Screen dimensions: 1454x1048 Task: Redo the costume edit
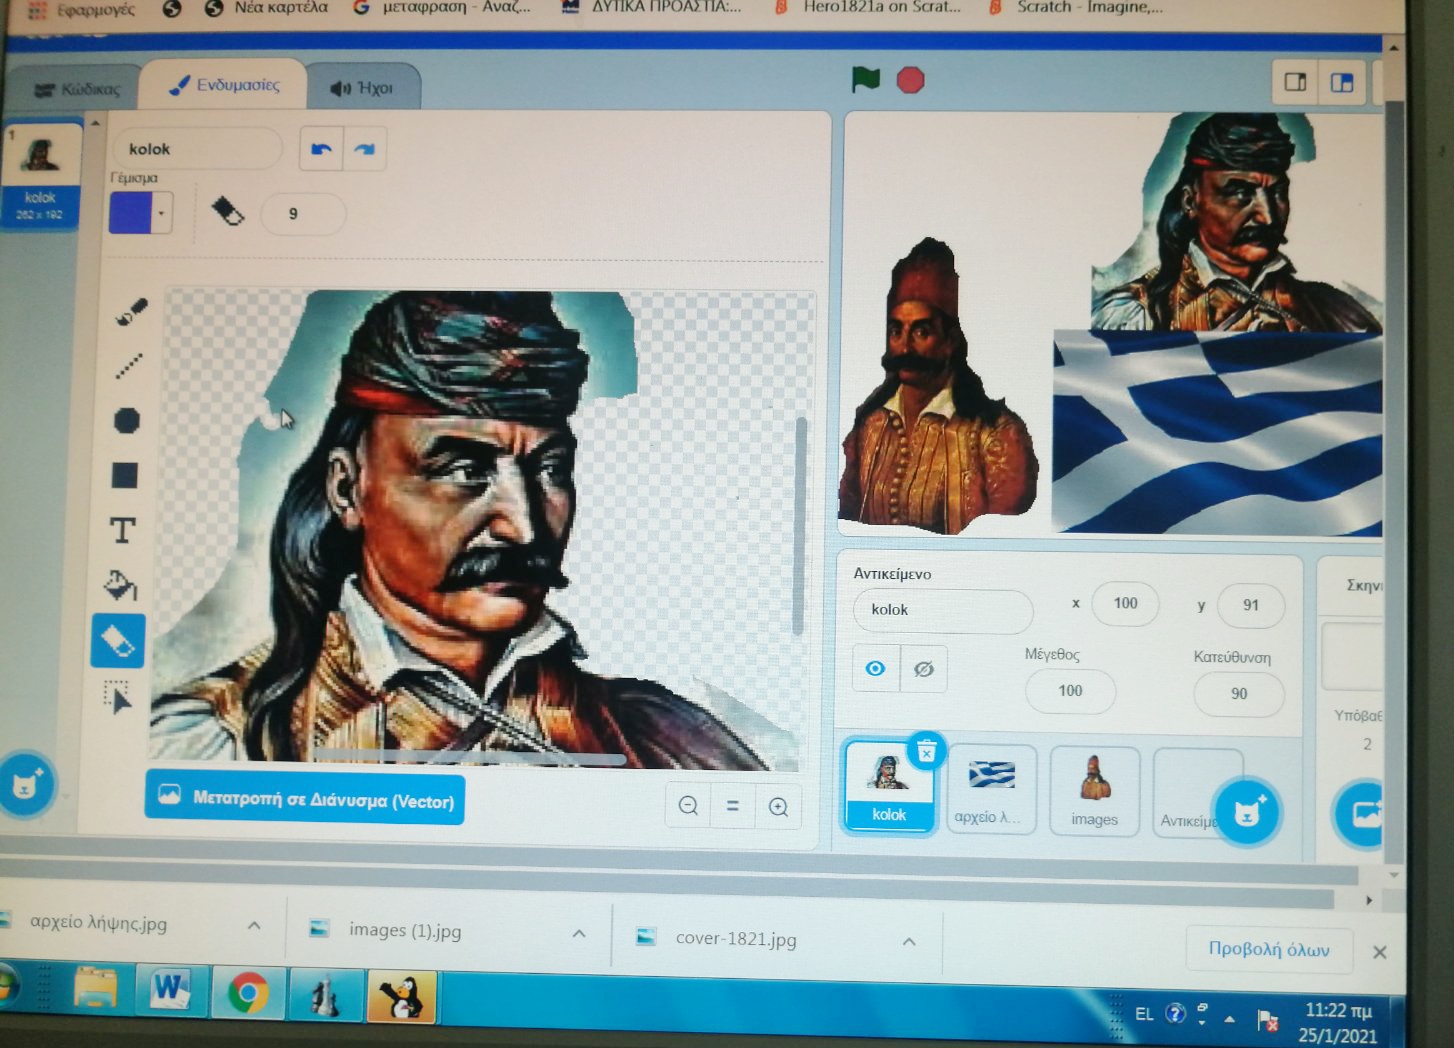click(x=365, y=149)
